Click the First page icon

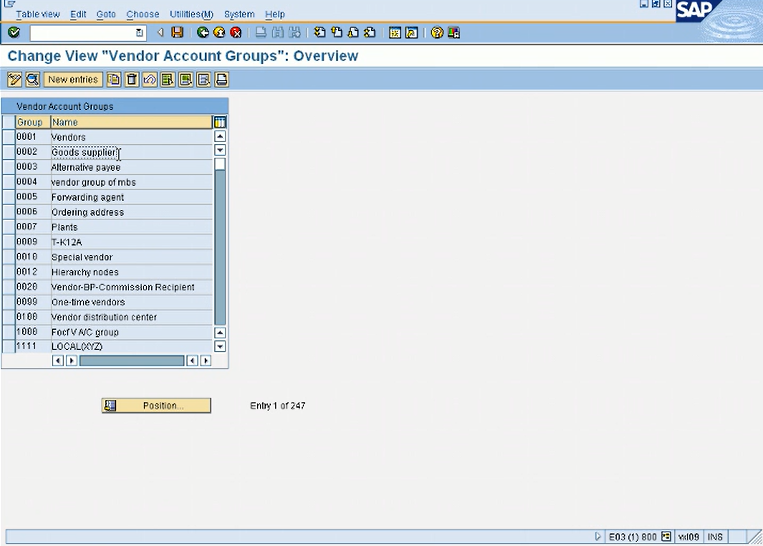(x=320, y=33)
